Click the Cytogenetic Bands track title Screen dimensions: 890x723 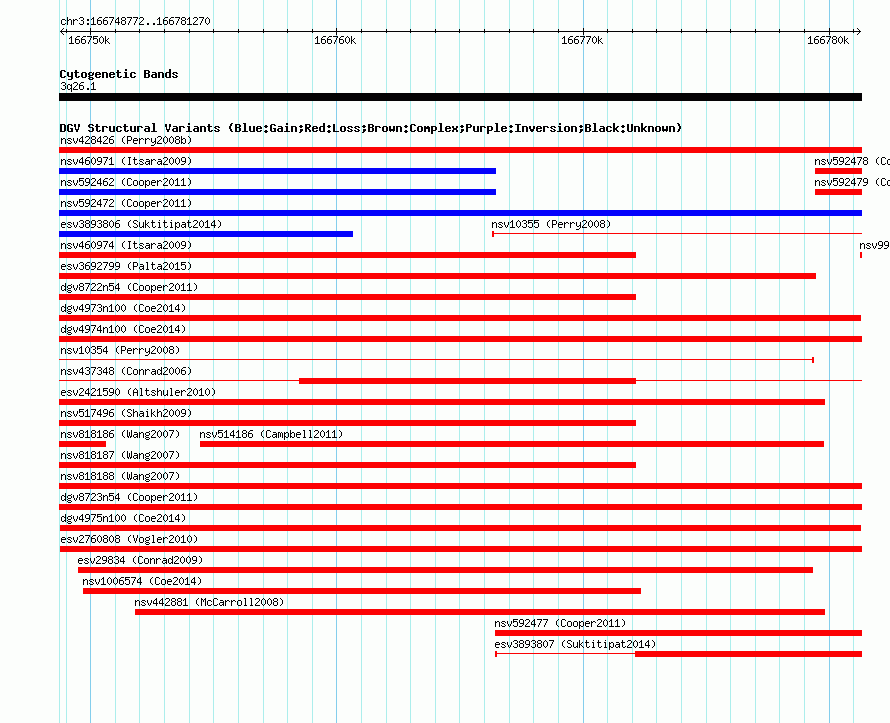click(x=119, y=74)
